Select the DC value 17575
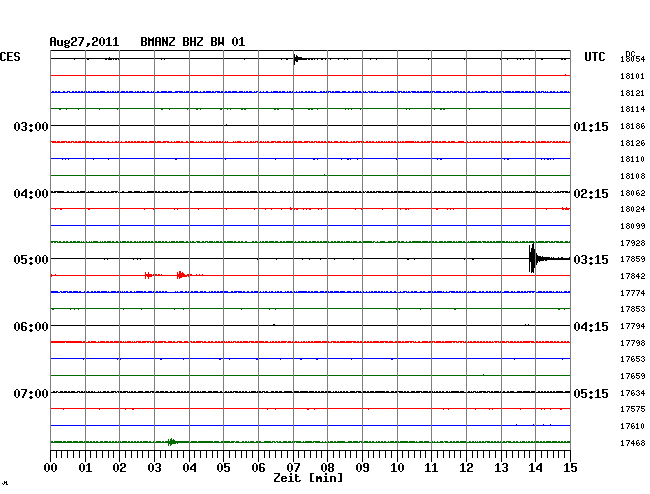 click(x=633, y=409)
